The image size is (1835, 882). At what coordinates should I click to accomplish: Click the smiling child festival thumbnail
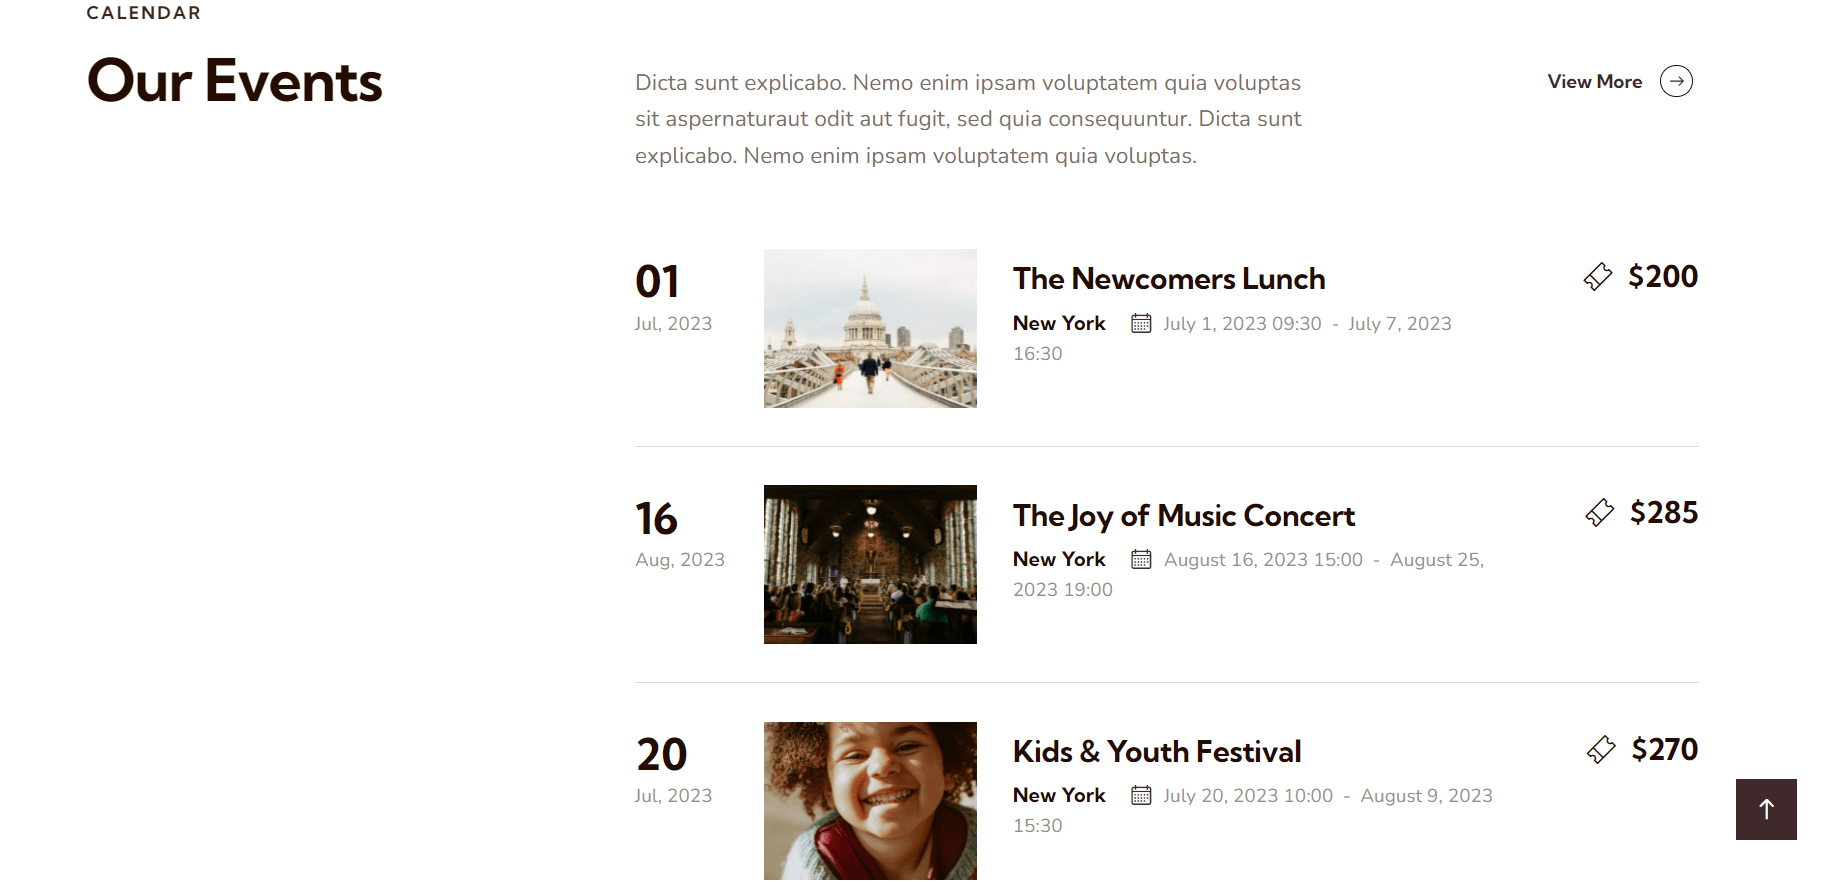(870, 800)
